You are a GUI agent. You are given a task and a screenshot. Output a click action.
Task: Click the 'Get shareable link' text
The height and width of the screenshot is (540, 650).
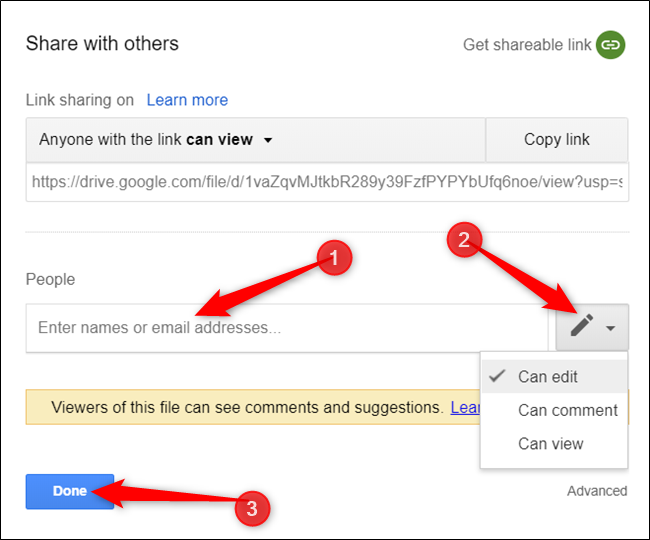tap(526, 45)
